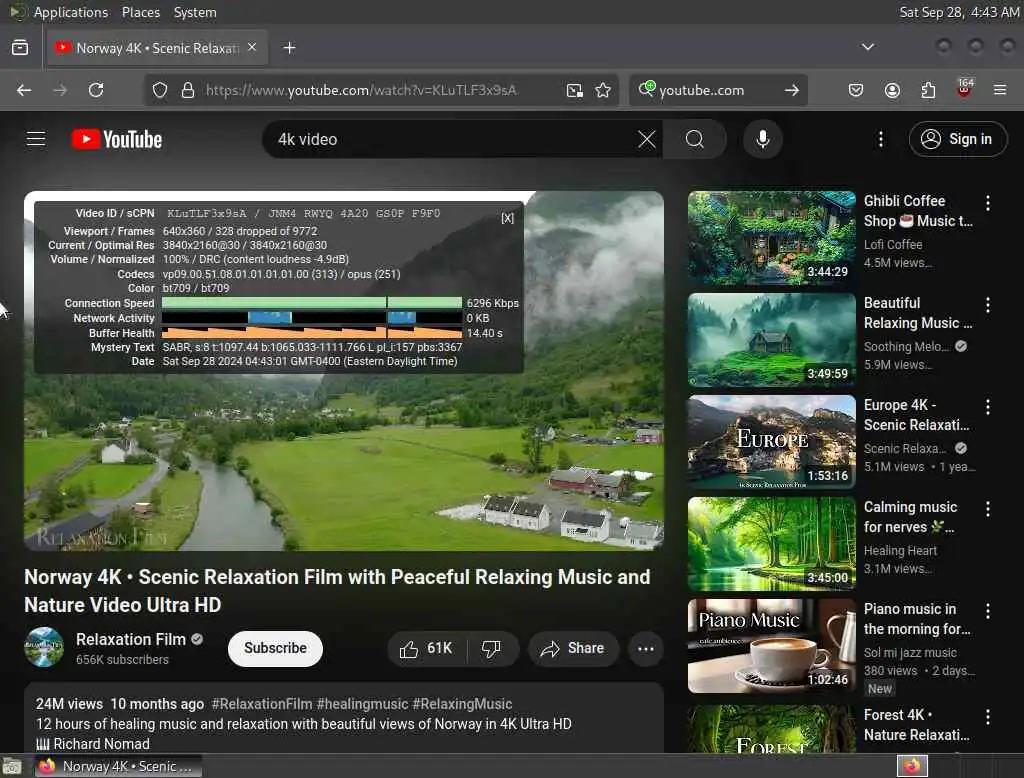This screenshot has height=778, width=1024.
Task: Start voice search with microphone
Action: [x=762, y=139]
